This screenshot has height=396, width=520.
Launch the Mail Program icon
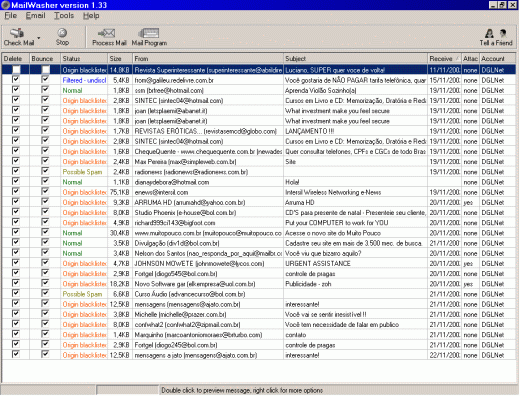149,37
